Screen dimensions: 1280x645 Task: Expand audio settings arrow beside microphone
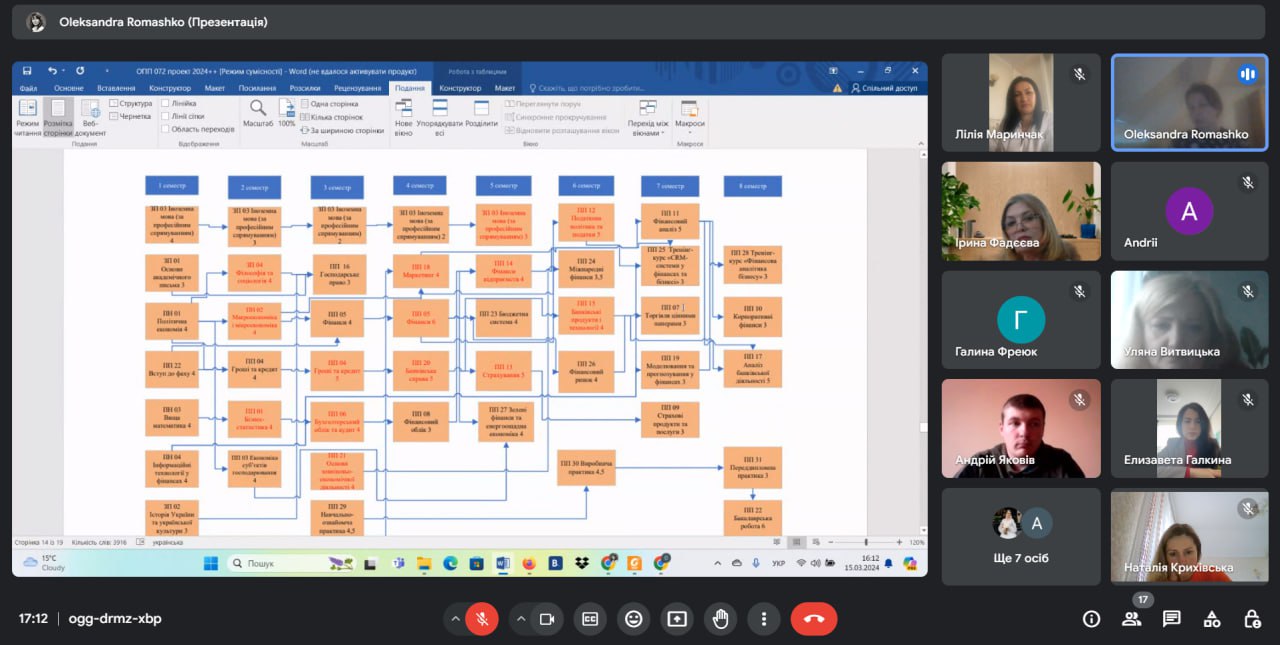coord(456,619)
